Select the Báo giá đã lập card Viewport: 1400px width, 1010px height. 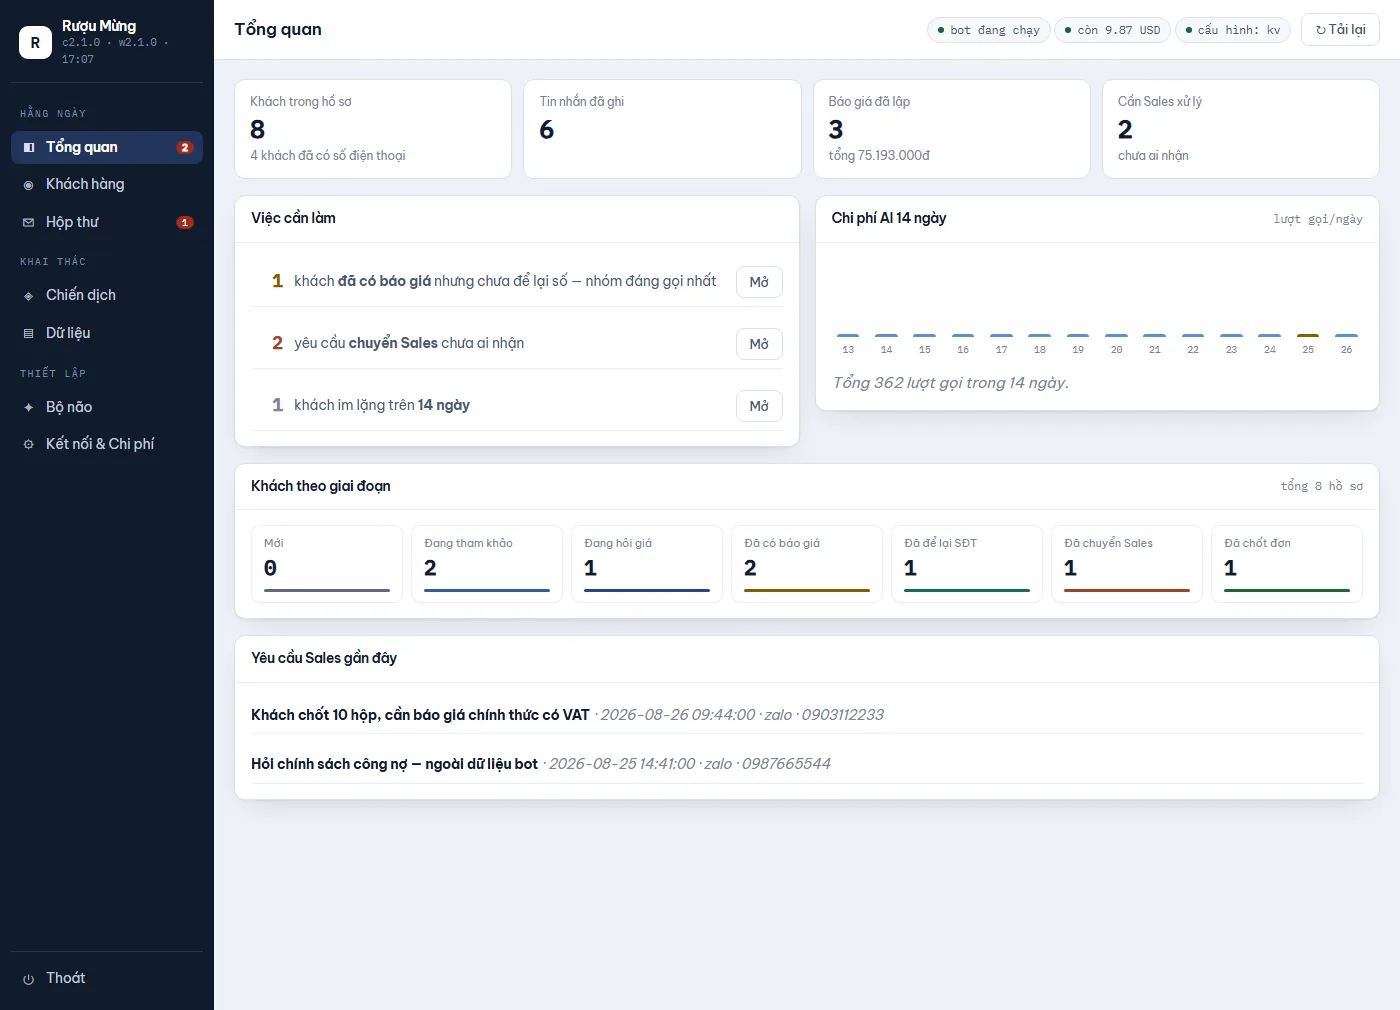click(x=952, y=129)
